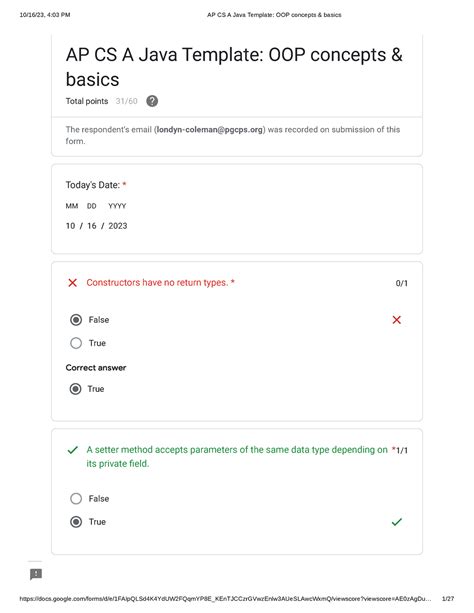Click the month field showing 10

click(70, 226)
